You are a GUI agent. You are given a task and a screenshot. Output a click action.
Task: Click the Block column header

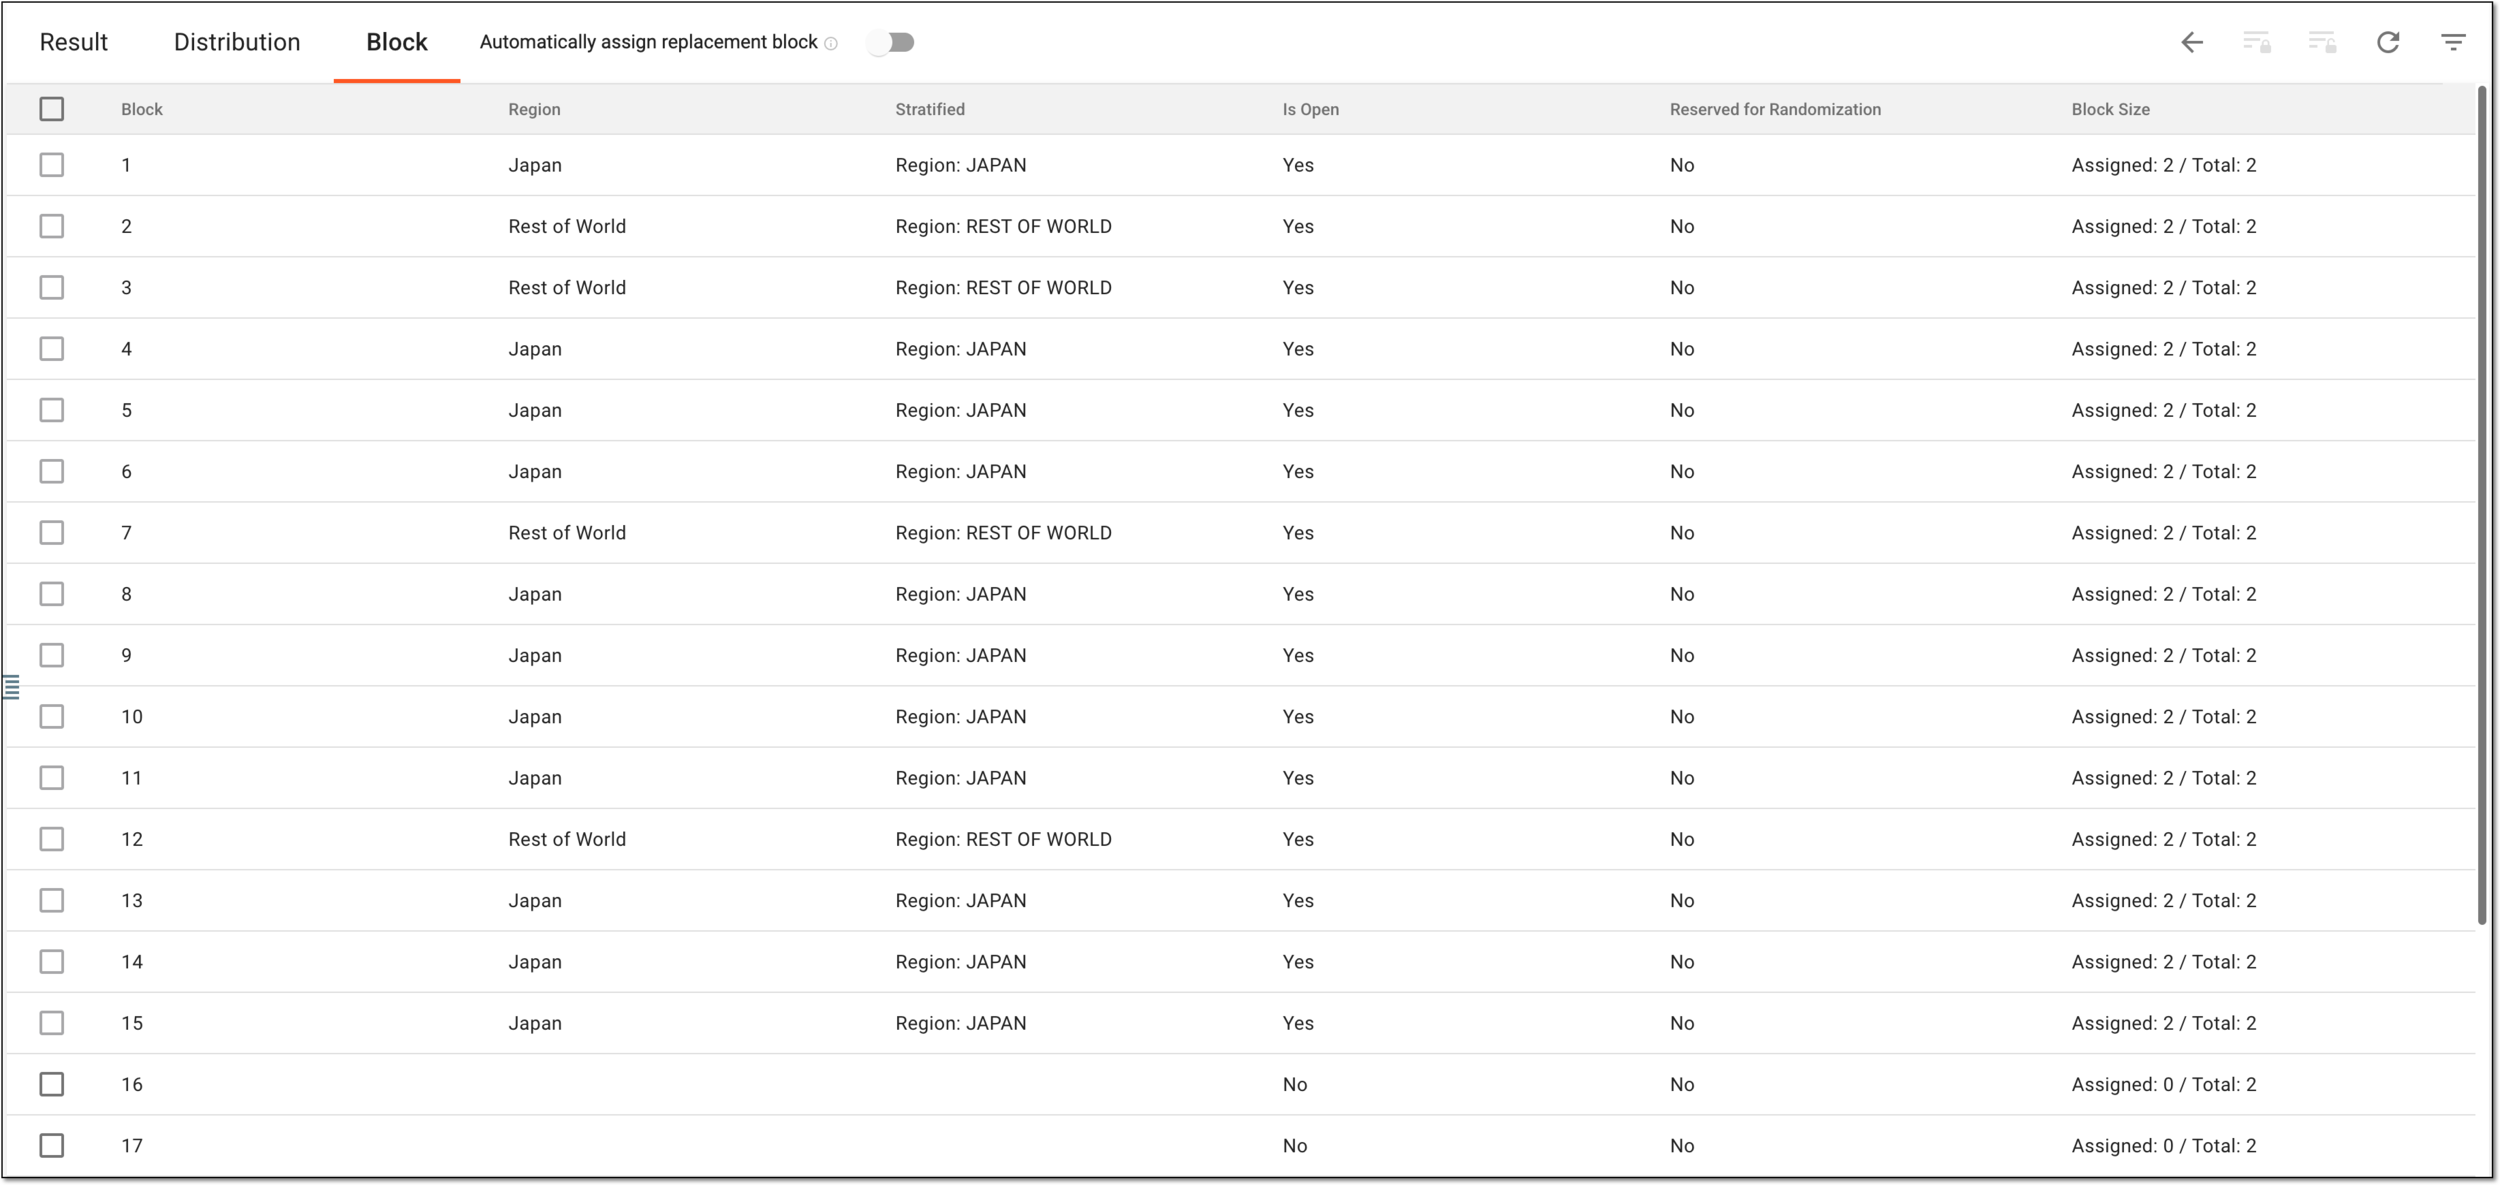click(142, 109)
